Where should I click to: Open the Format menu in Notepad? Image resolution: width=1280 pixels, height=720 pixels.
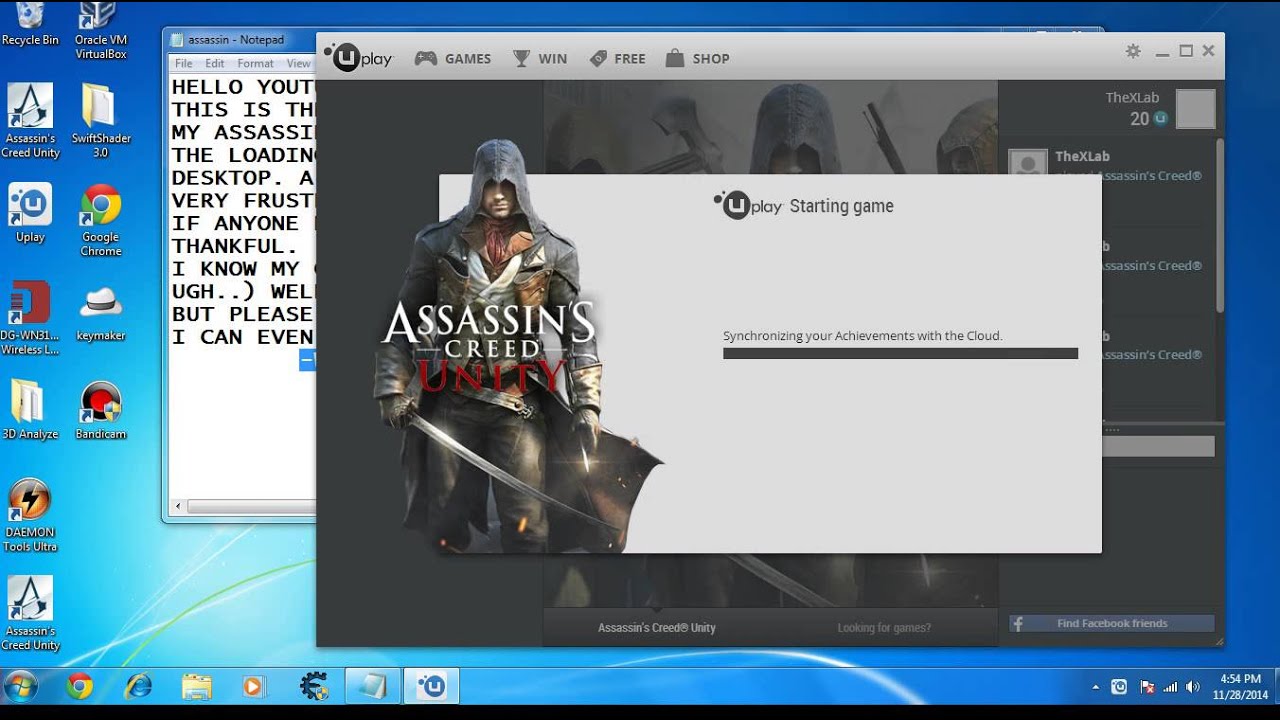tap(255, 63)
